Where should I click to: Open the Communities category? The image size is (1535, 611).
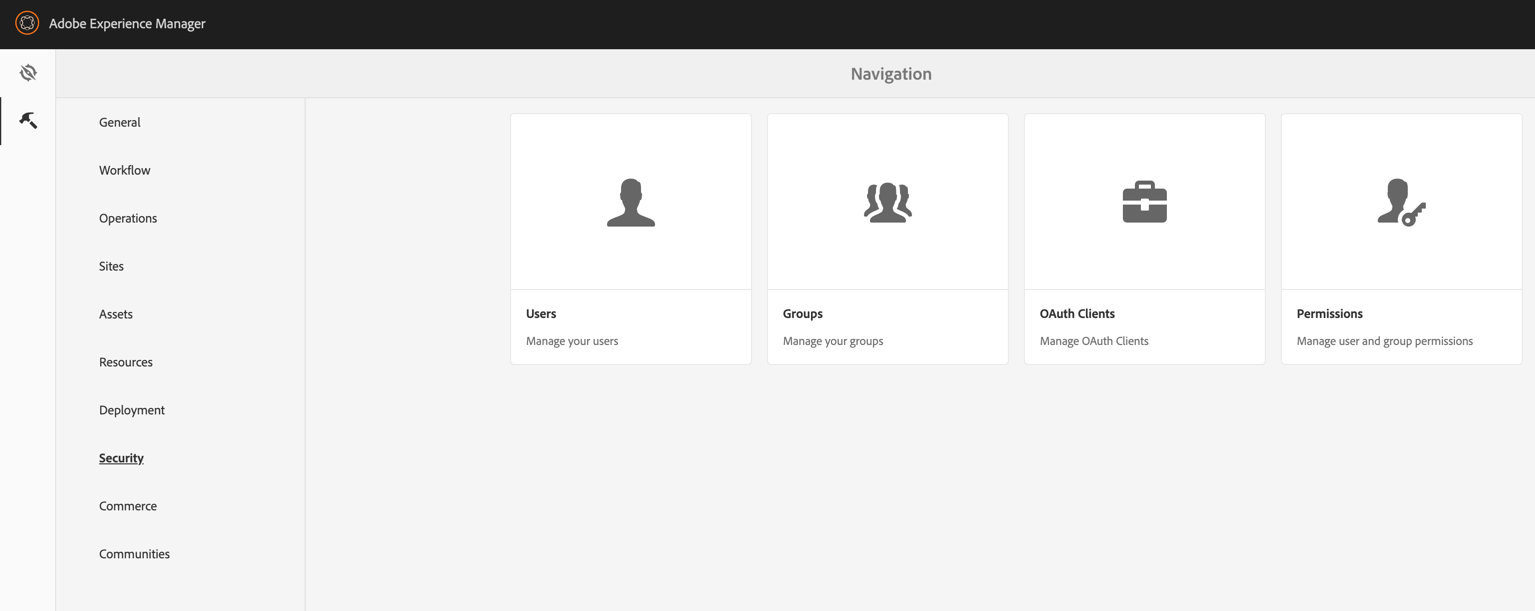[134, 554]
